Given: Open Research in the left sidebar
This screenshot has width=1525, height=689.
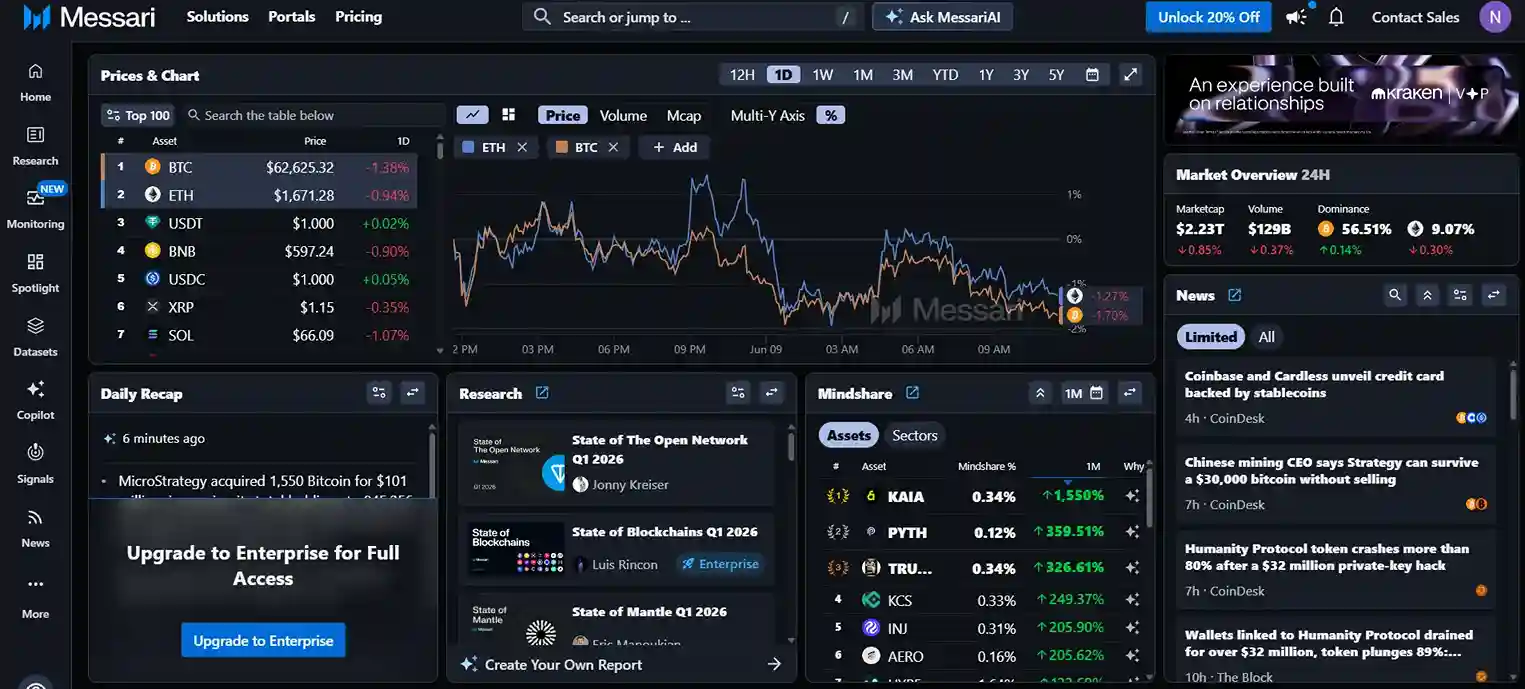Looking at the screenshot, I should pyautogui.click(x=35, y=146).
